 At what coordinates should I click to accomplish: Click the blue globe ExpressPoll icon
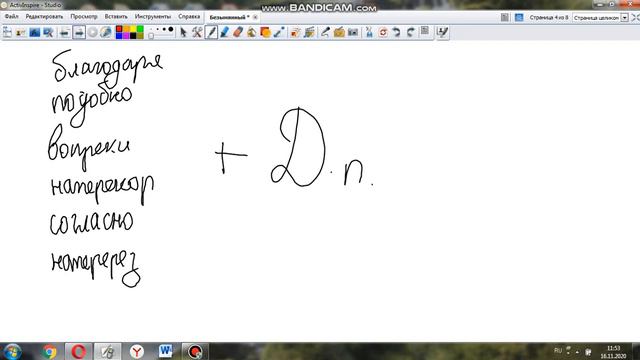click(x=106, y=32)
